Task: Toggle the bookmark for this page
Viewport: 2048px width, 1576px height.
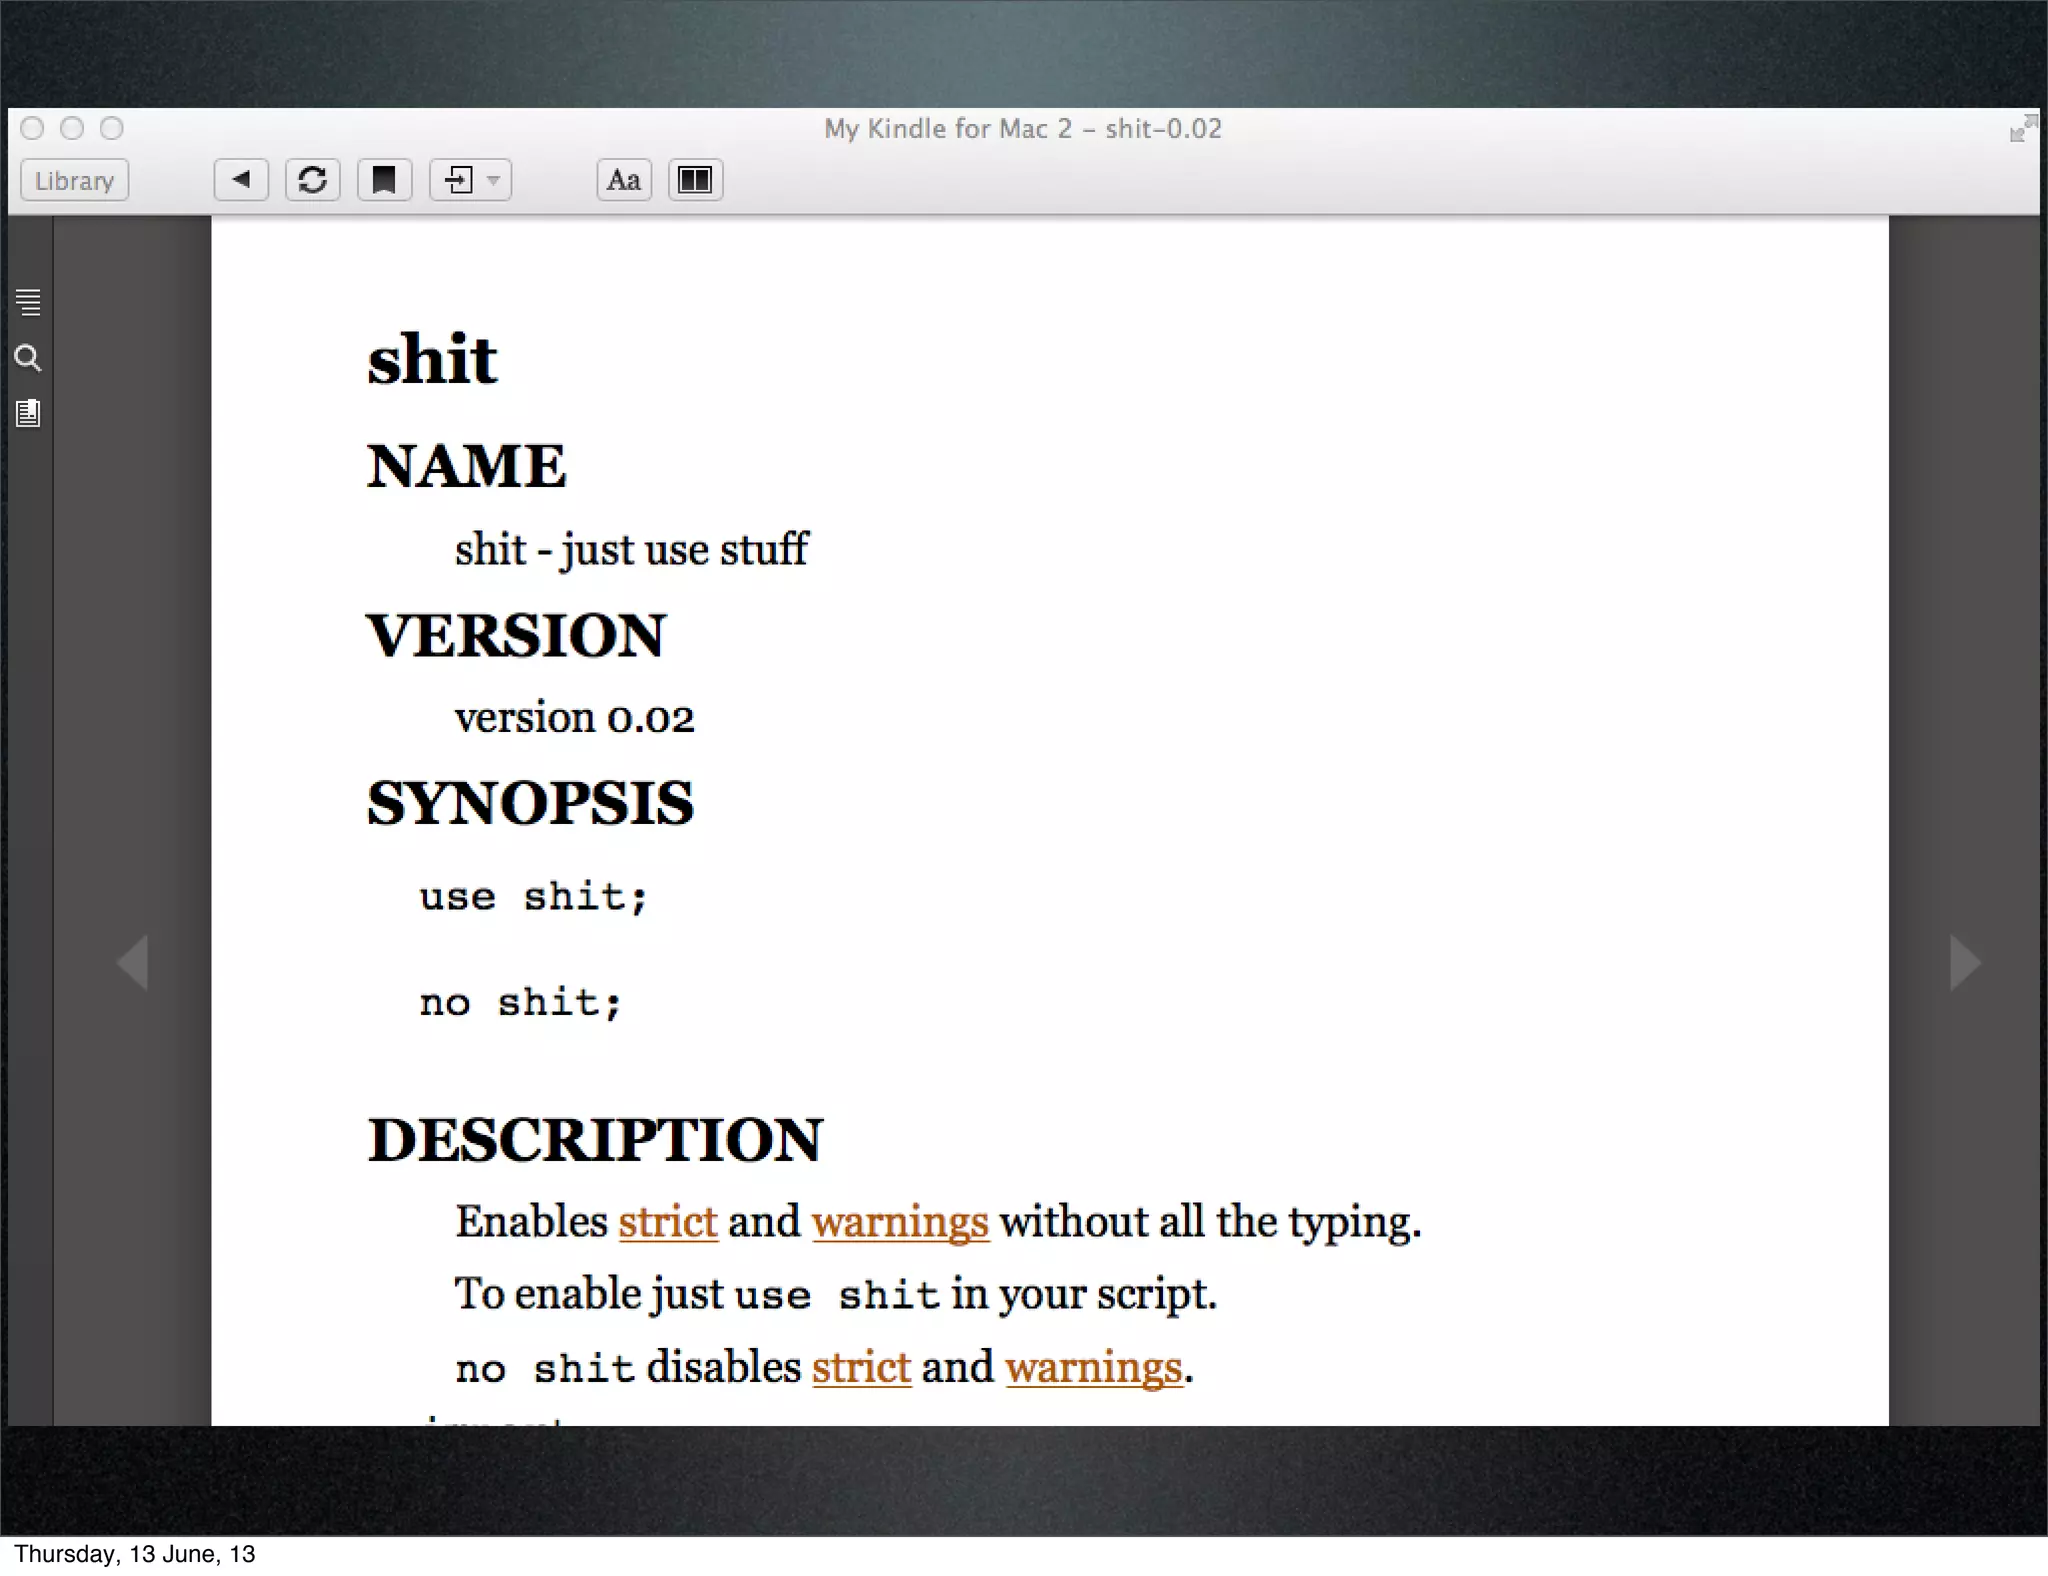Action: pyautogui.click(x=384, y=180)
